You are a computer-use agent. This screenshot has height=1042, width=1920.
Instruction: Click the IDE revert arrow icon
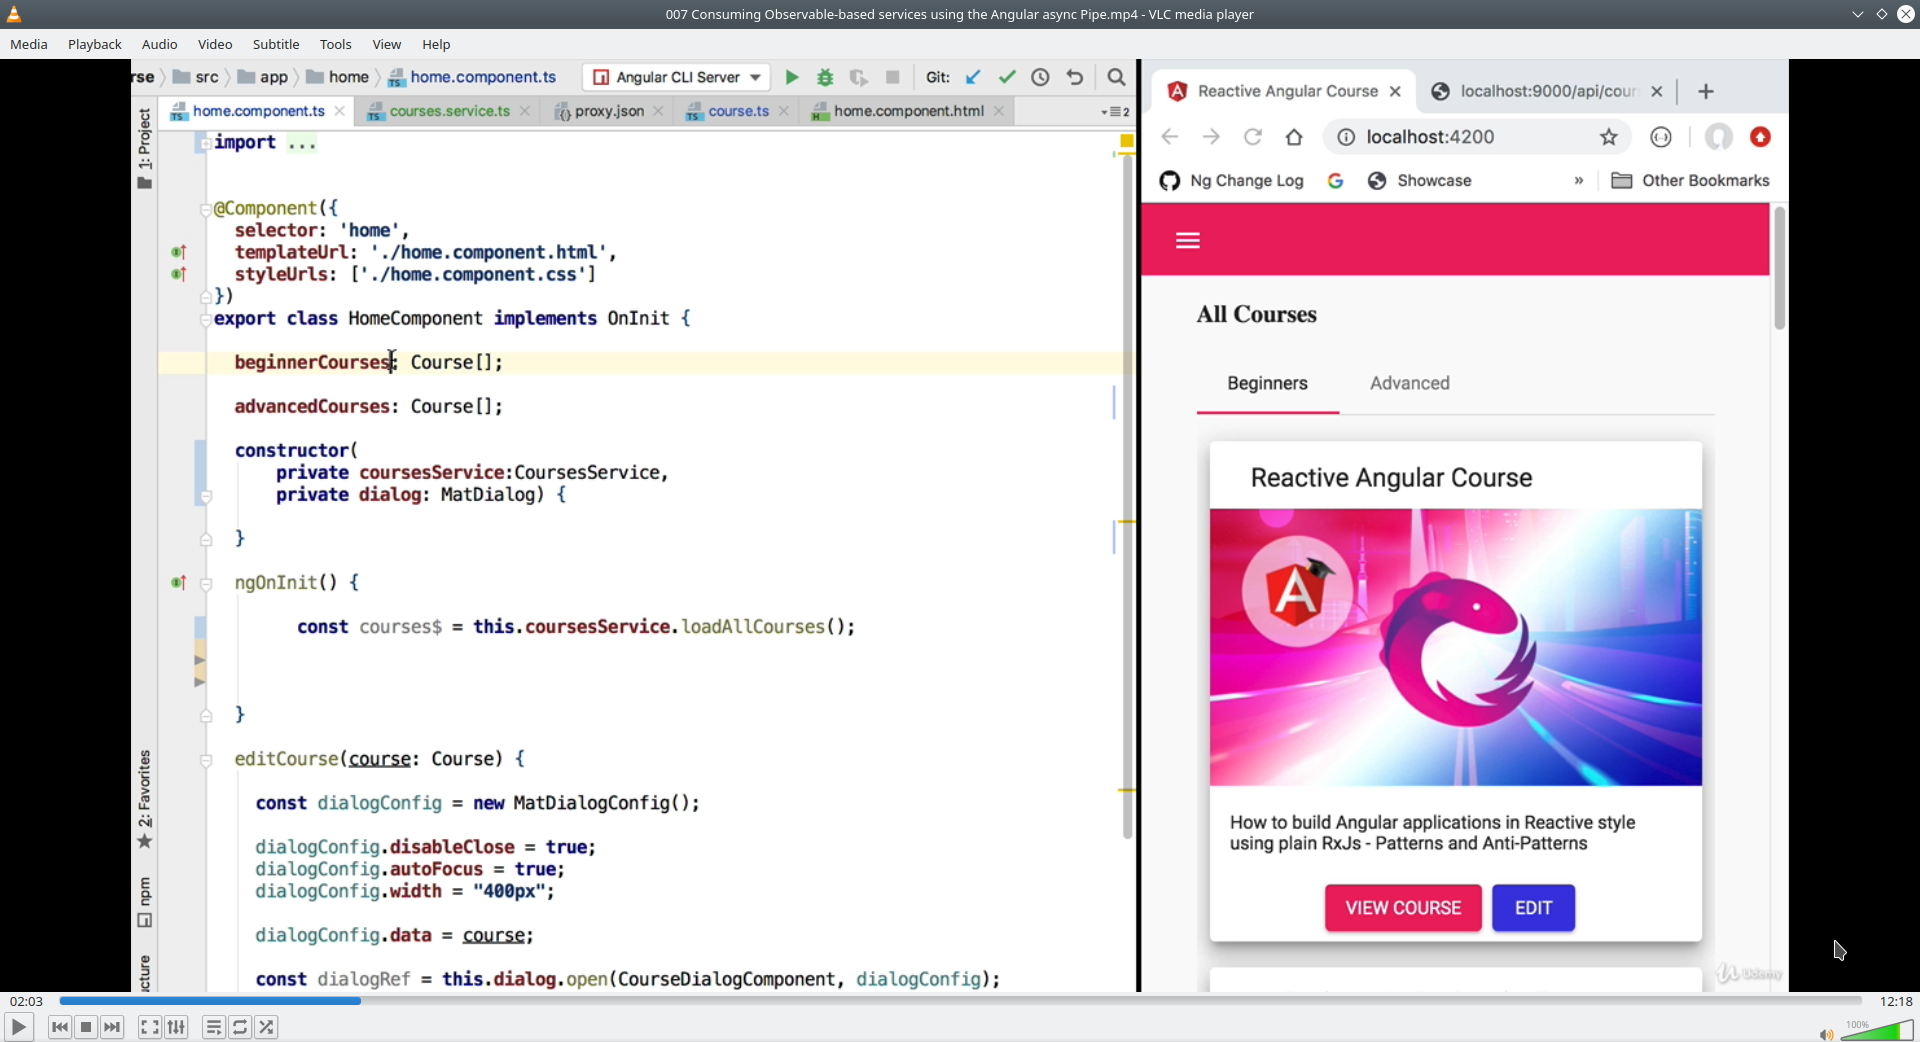(1075, 77)
